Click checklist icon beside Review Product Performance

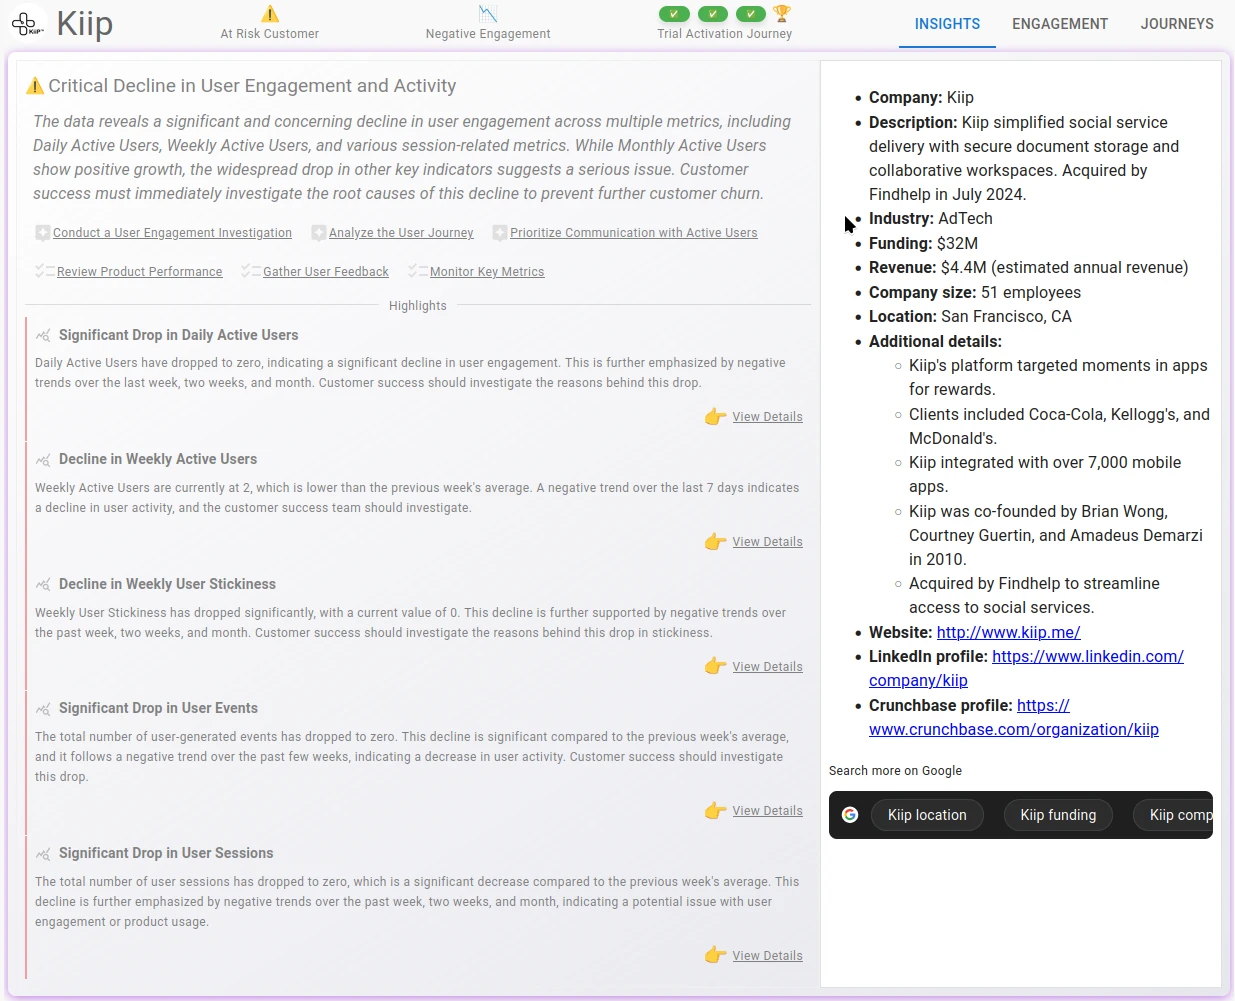(44, 271)
